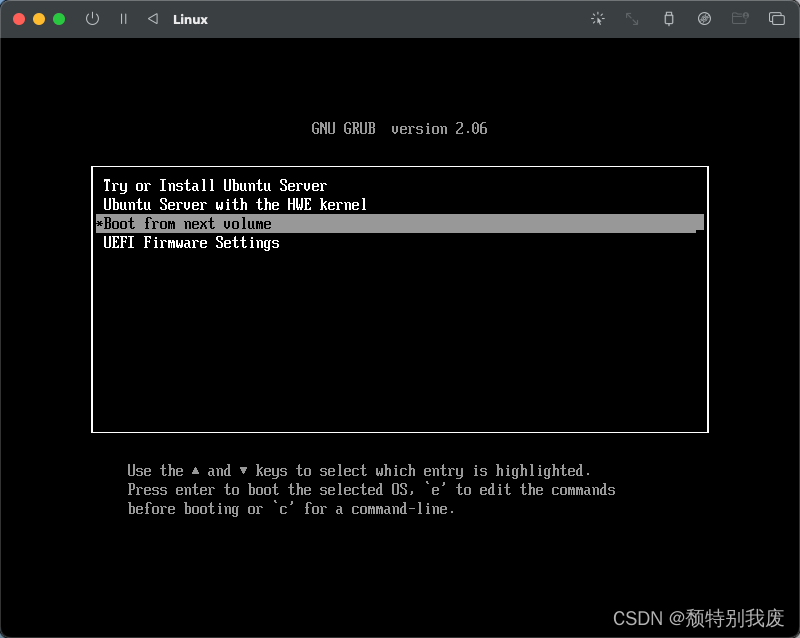Click 'GNU GRUB version 2.06' header text

click(x=399, y=129)
